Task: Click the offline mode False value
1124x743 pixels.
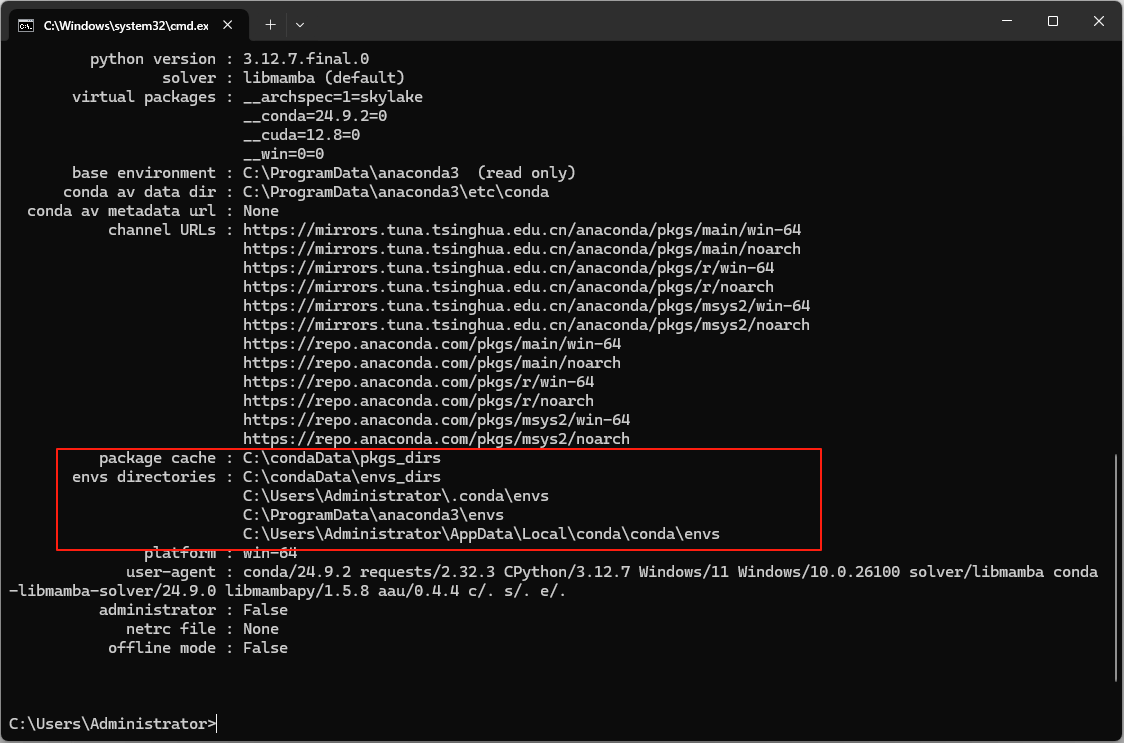Action: tap(265, 648)
